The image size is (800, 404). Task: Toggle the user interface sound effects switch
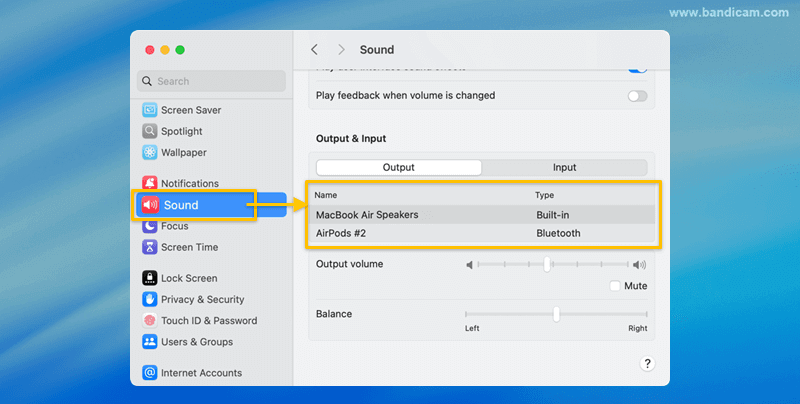[636, 68]
